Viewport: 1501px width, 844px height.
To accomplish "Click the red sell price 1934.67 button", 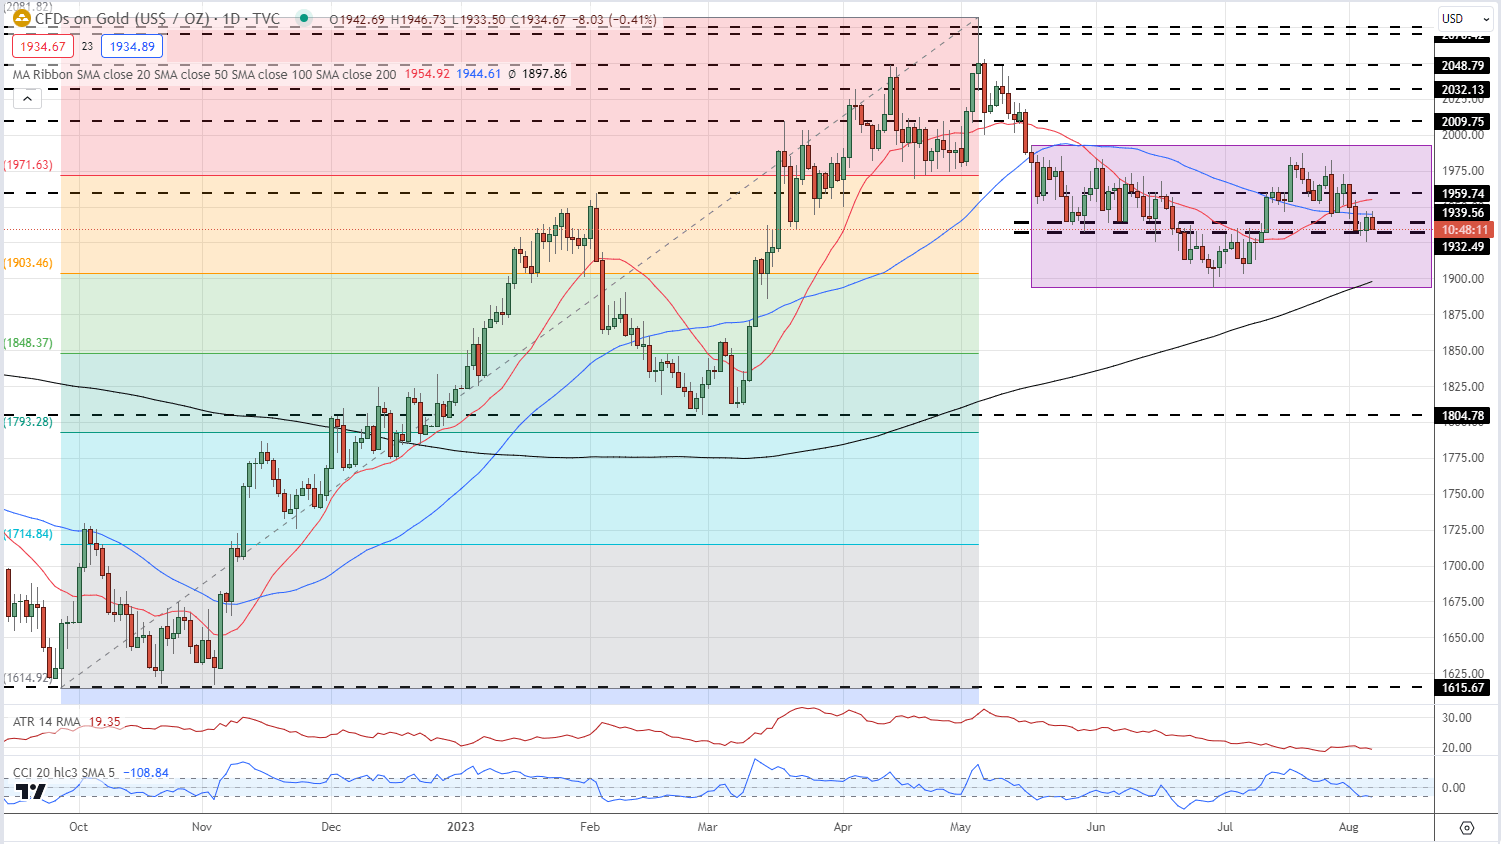I will pos(43,46).
